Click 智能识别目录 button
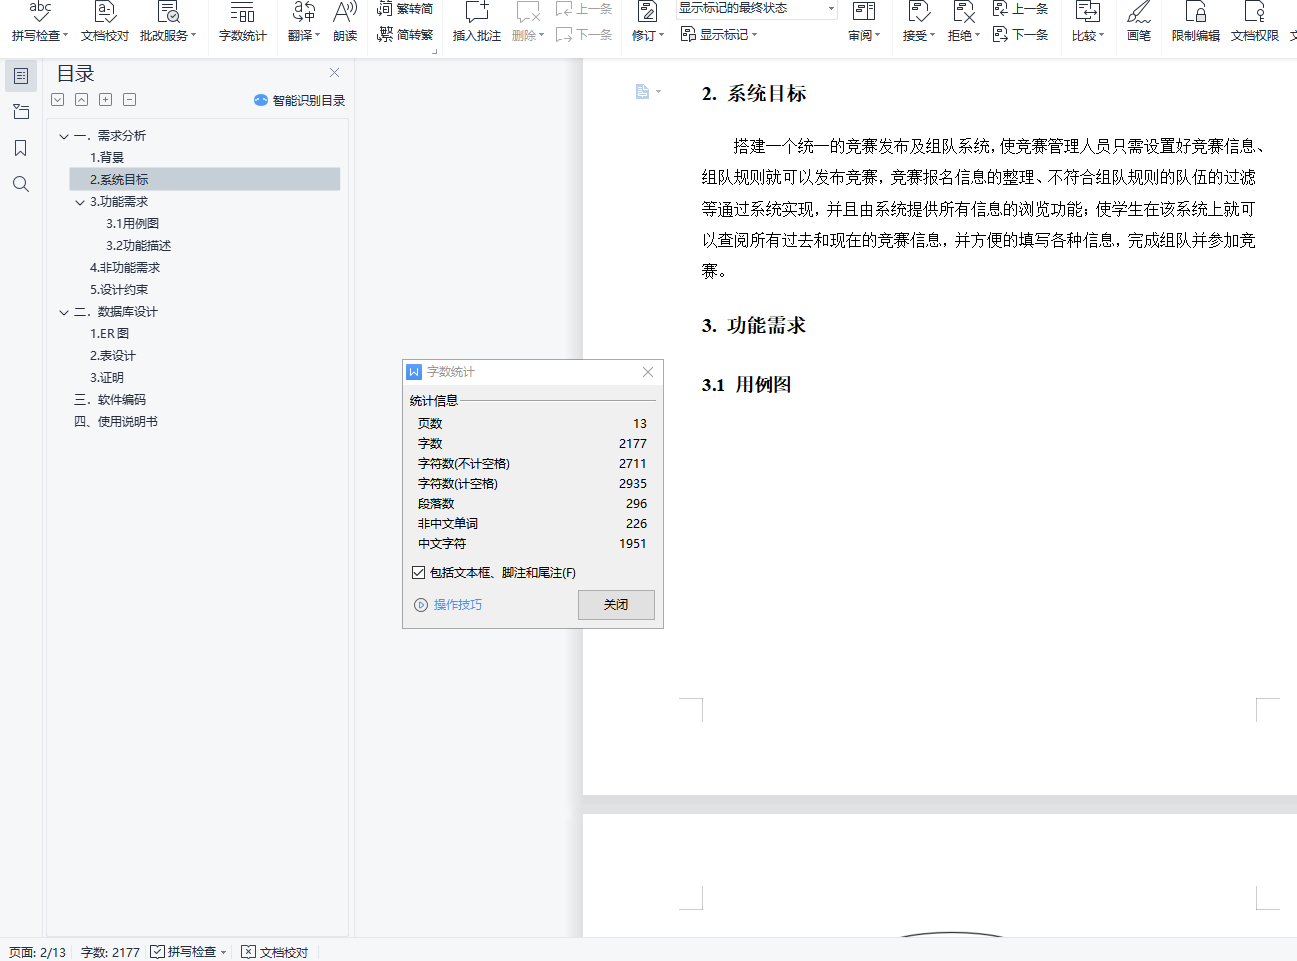The image size is (1297, 961). 299,100
